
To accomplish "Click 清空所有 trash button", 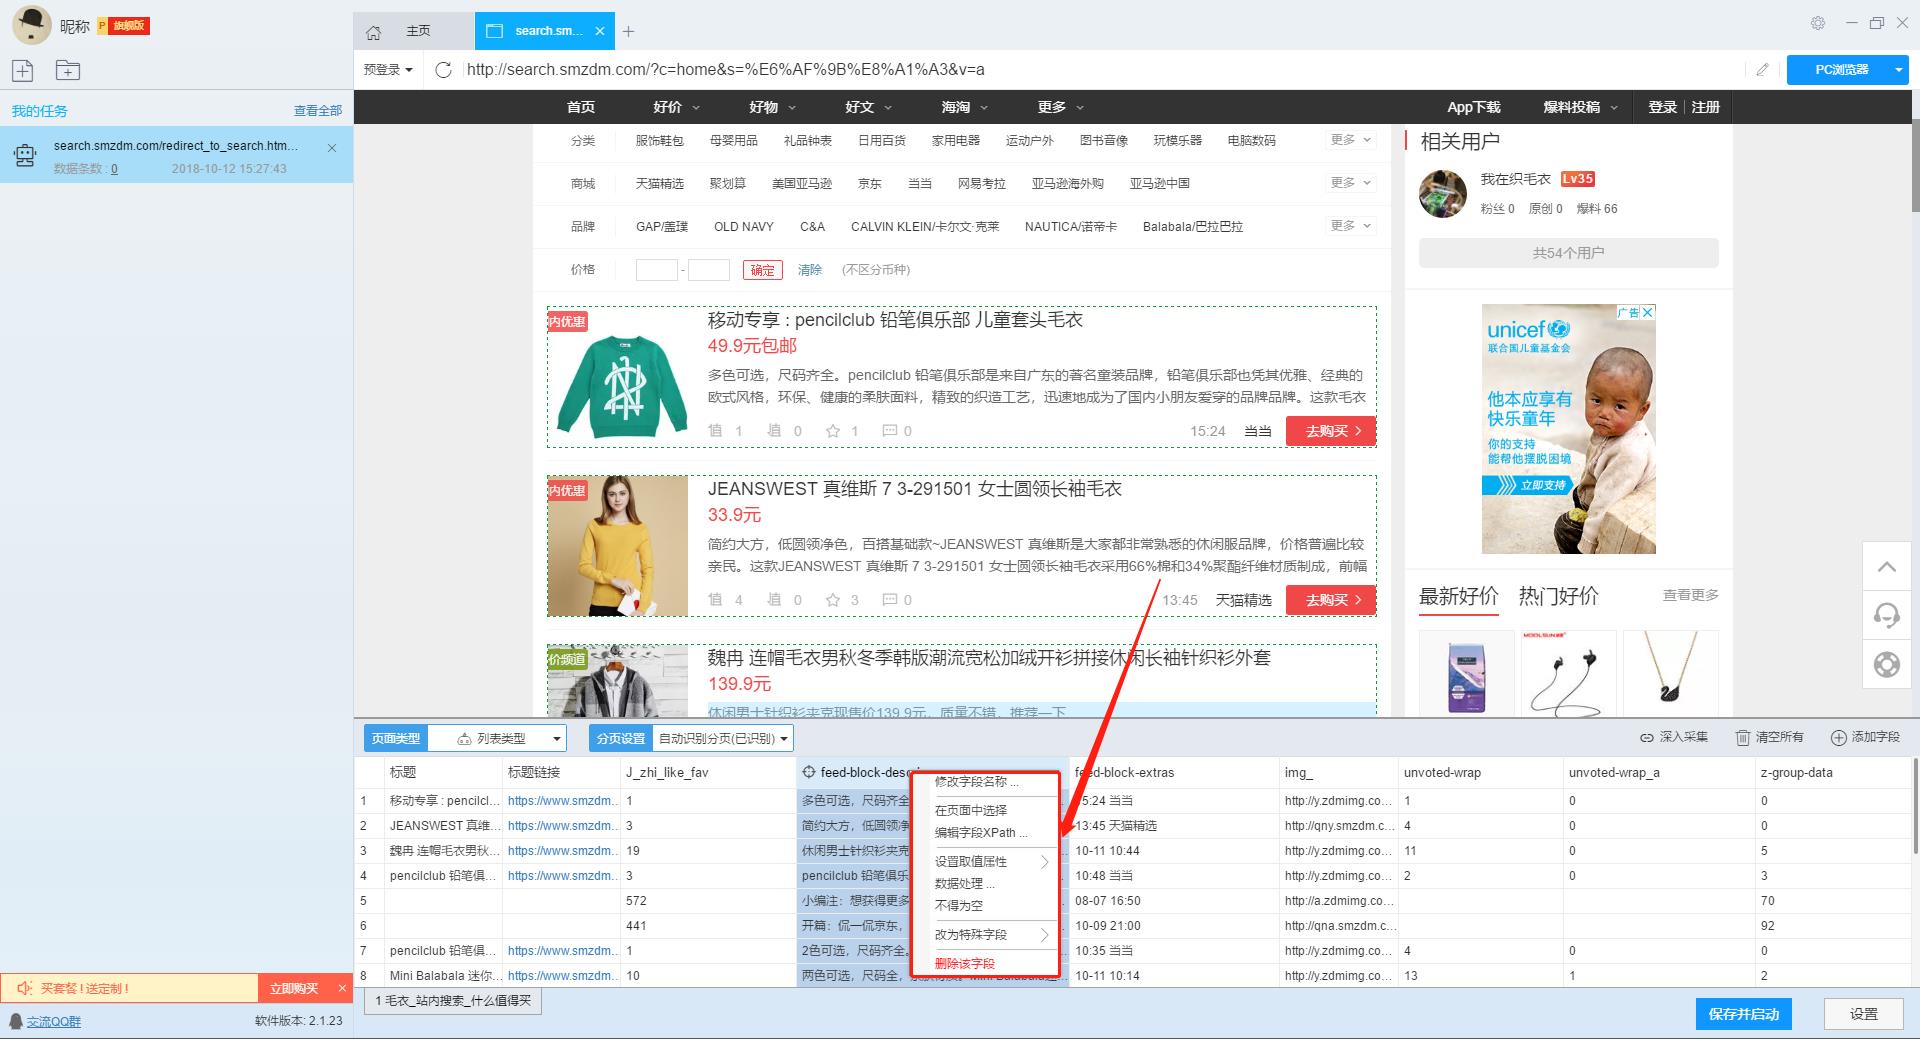I will [x=1769, y=737].
